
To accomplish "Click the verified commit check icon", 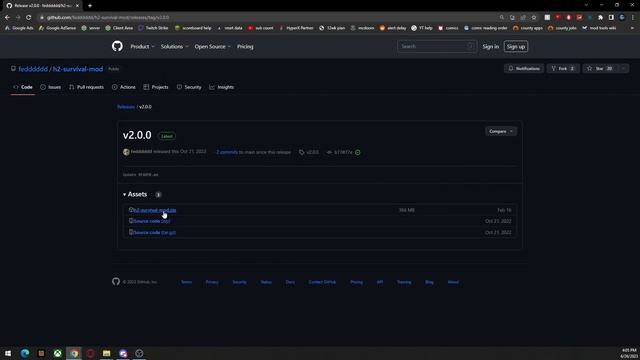I will pyautogui.click(x=358, y=152).
